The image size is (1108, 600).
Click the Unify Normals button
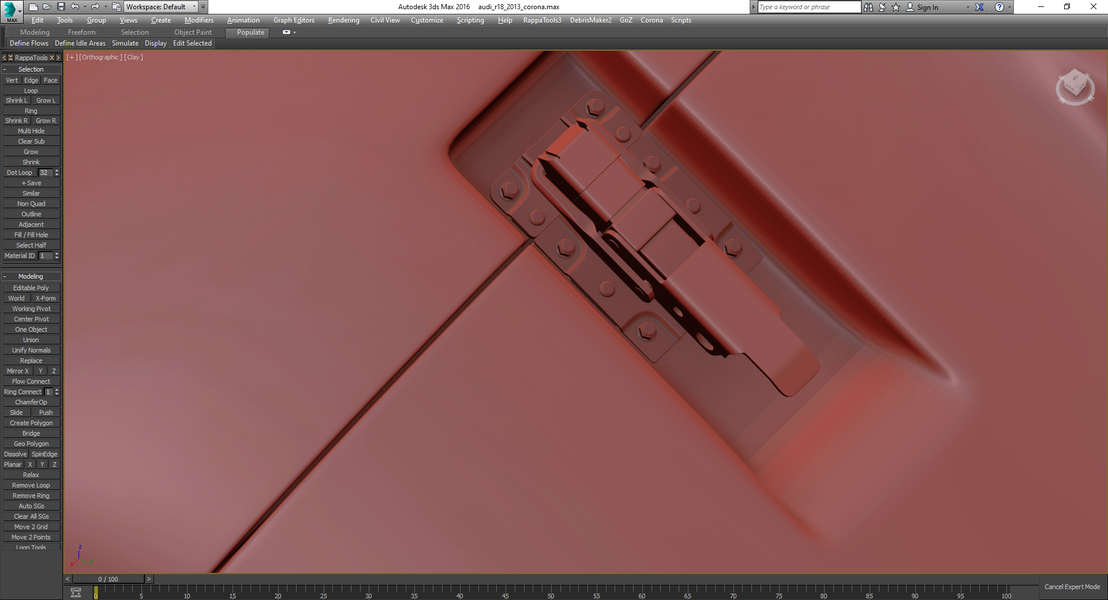pyautogui.click(x=31, y=350)
